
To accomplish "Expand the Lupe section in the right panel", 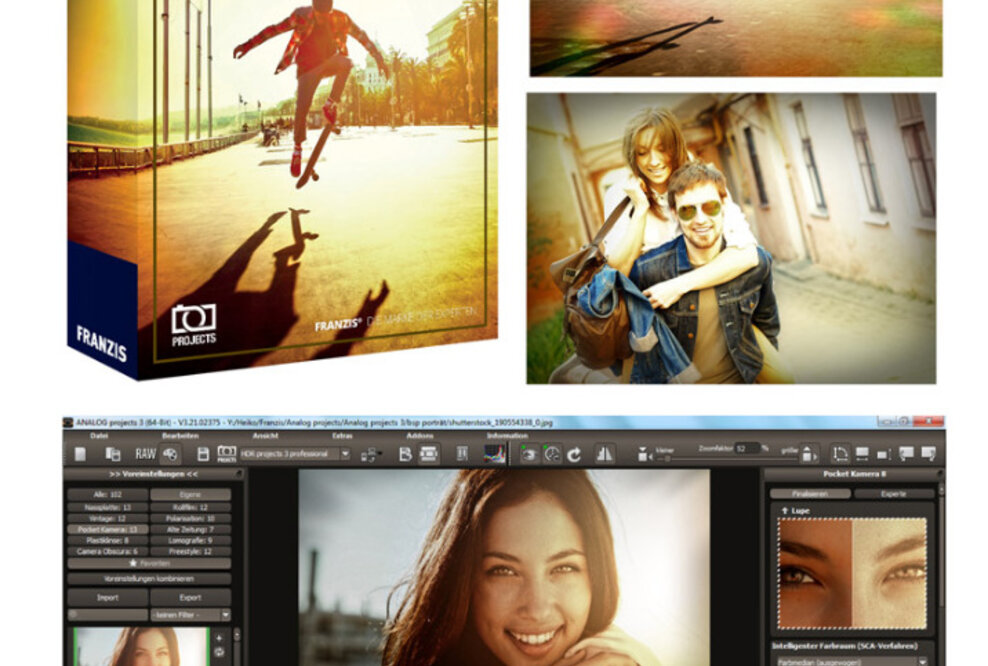I will coord(795,510).
